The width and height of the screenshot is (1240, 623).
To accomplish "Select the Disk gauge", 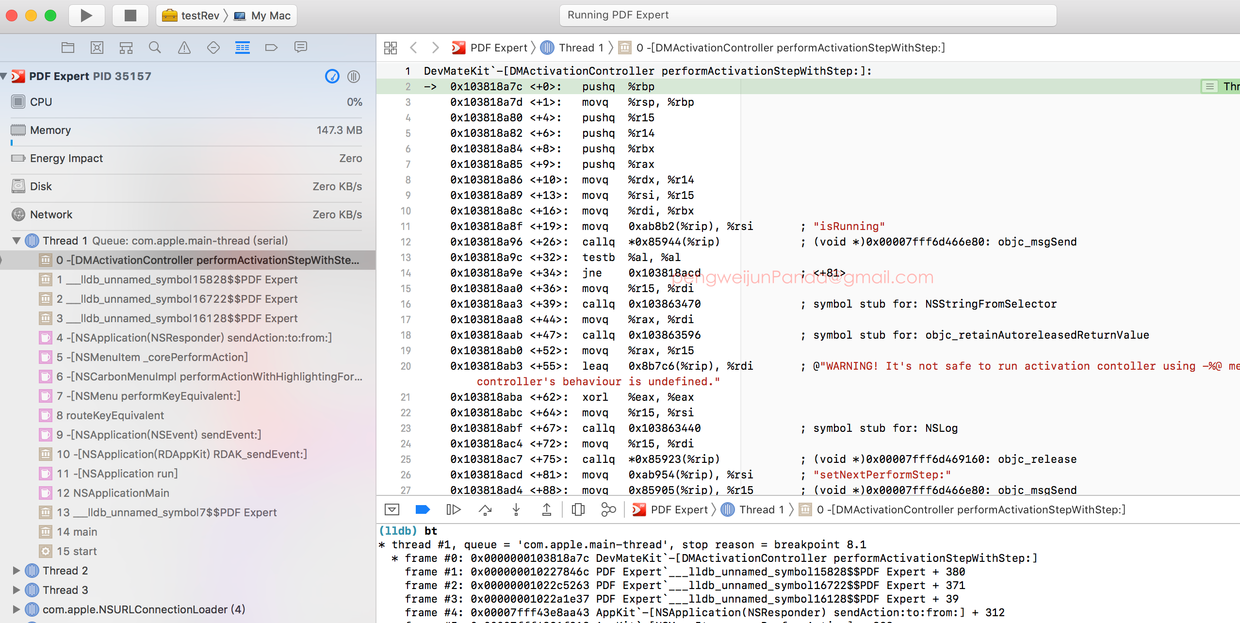I will click(187, 186).
